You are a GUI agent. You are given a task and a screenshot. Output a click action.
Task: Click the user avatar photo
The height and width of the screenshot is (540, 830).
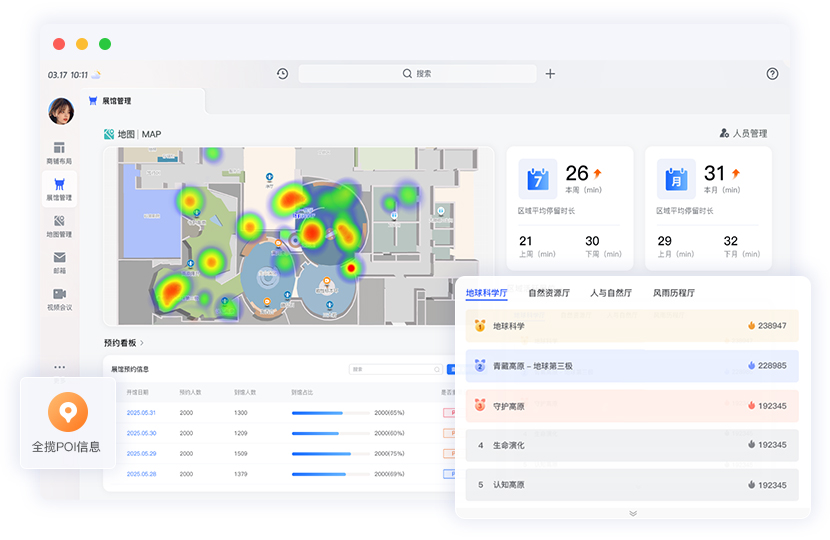(x=61, y=111)
